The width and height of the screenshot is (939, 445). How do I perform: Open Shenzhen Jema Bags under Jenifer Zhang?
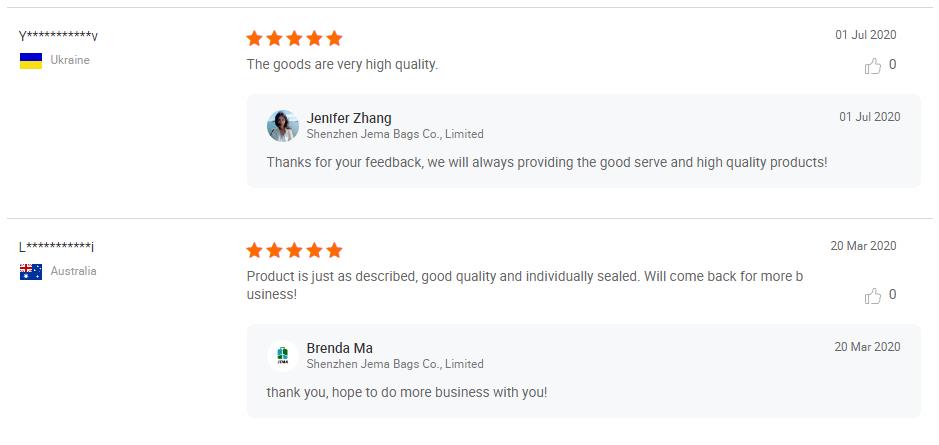(395, 134)
